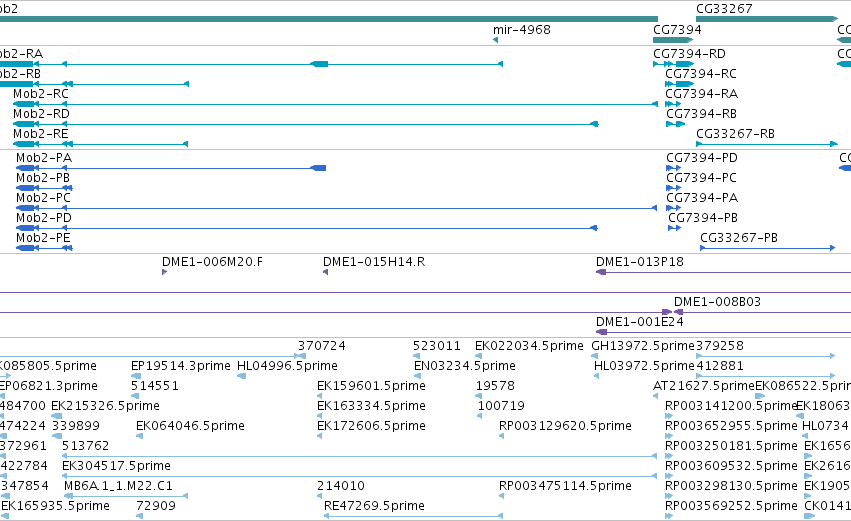Select EST label 523011
This screenshot has width=851, height=521.
pyautogui.click(x=436, y=346)
